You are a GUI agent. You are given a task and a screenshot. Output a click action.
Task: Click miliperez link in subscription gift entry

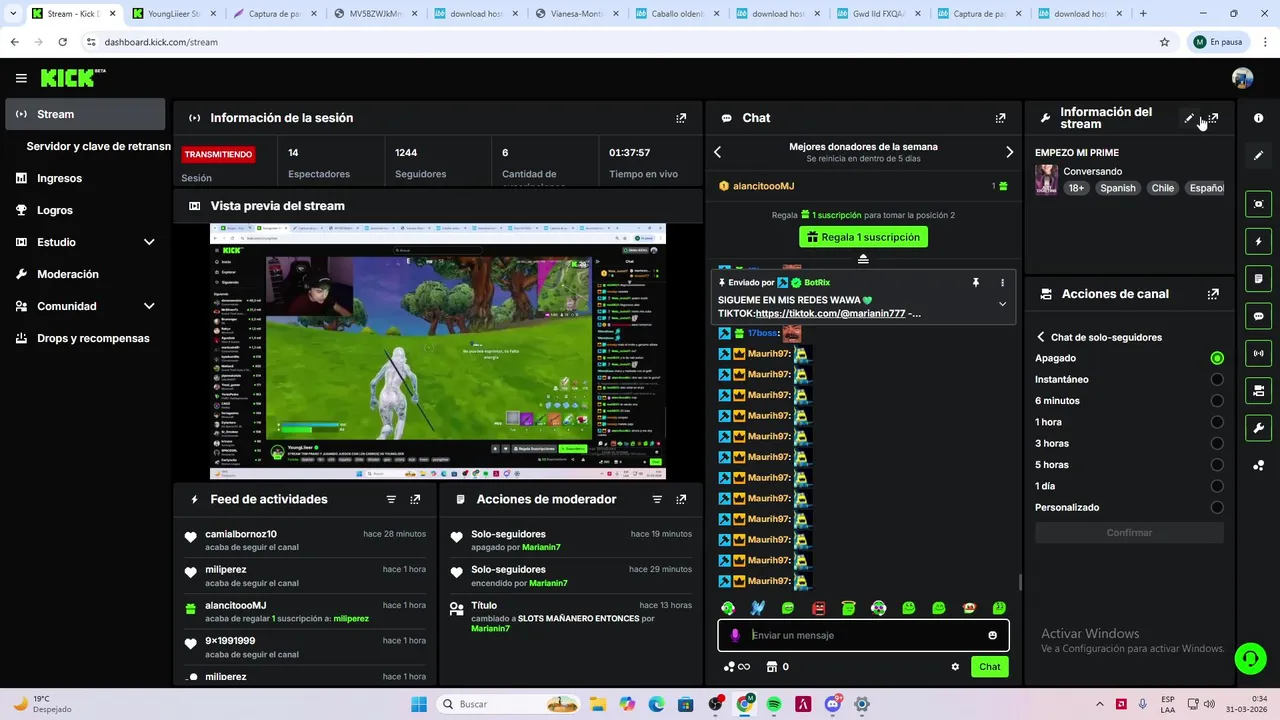tap(351, 619)
